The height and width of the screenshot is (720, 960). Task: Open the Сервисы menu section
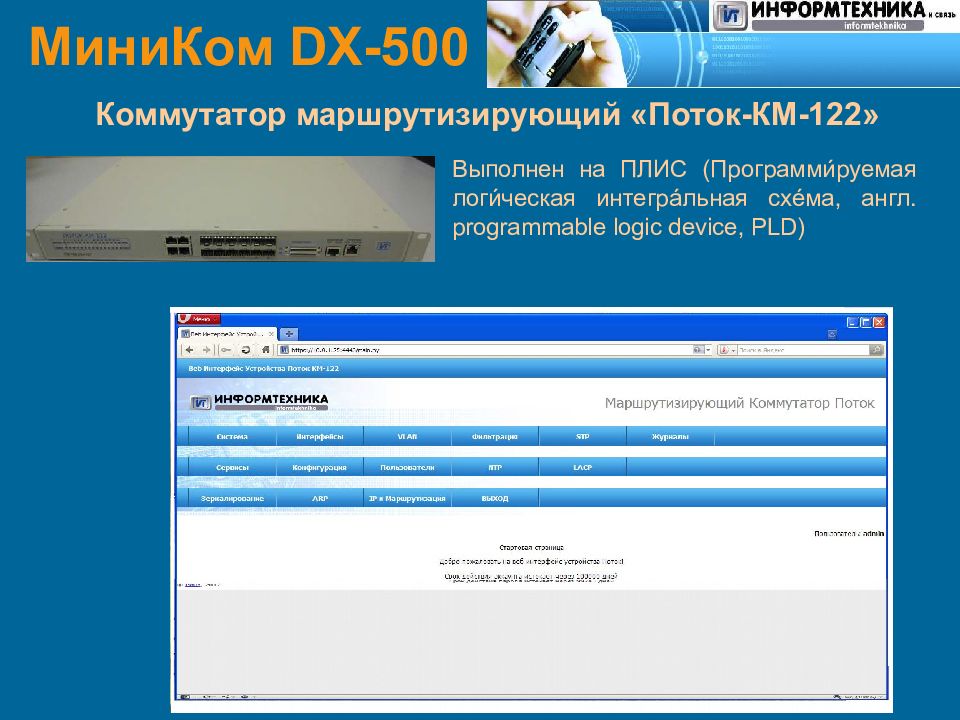pyautogui.click(x=232, y=467)
